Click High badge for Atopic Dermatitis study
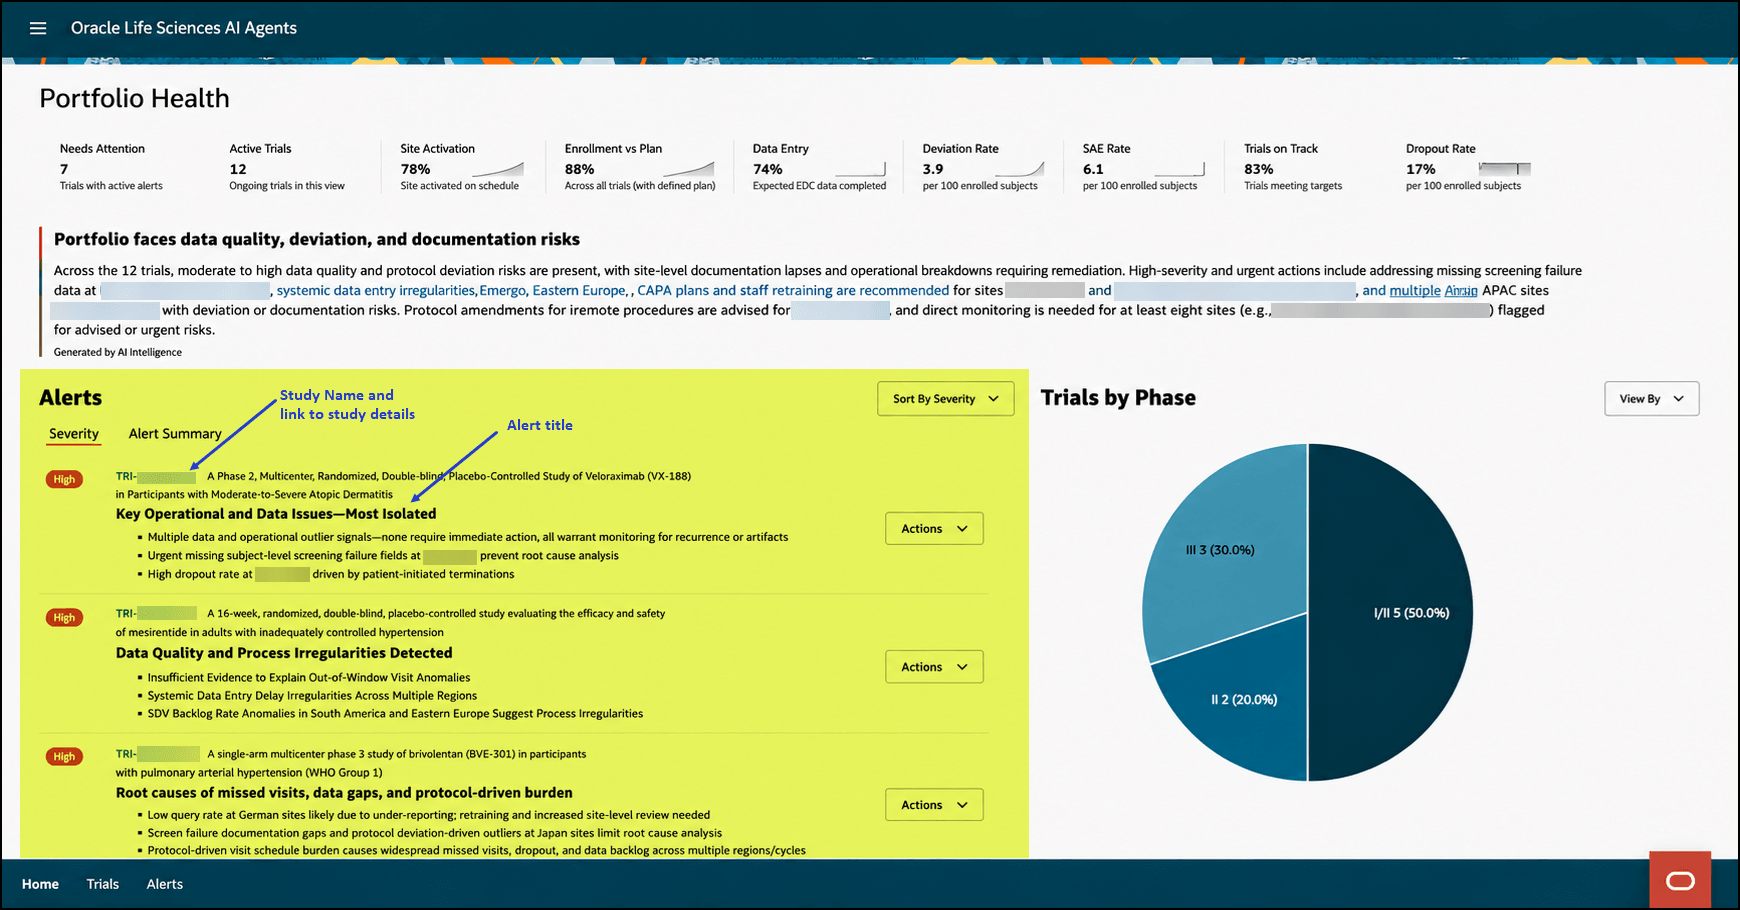 64,479
